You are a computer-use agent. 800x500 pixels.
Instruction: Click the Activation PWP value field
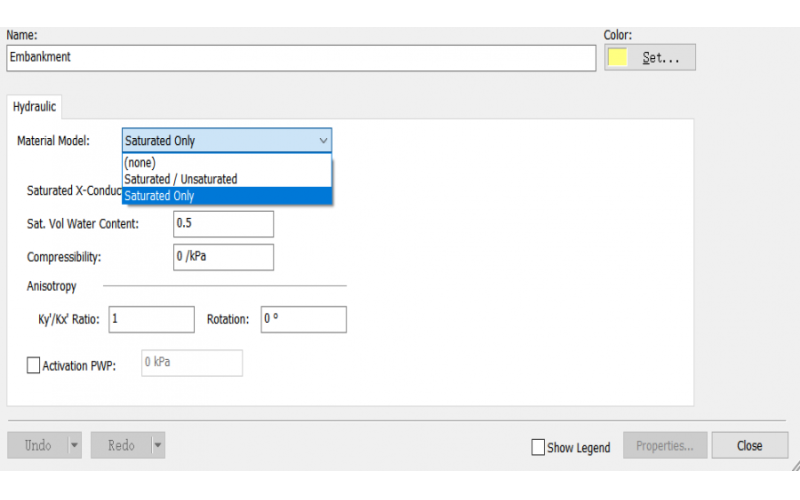click(190, 362)
